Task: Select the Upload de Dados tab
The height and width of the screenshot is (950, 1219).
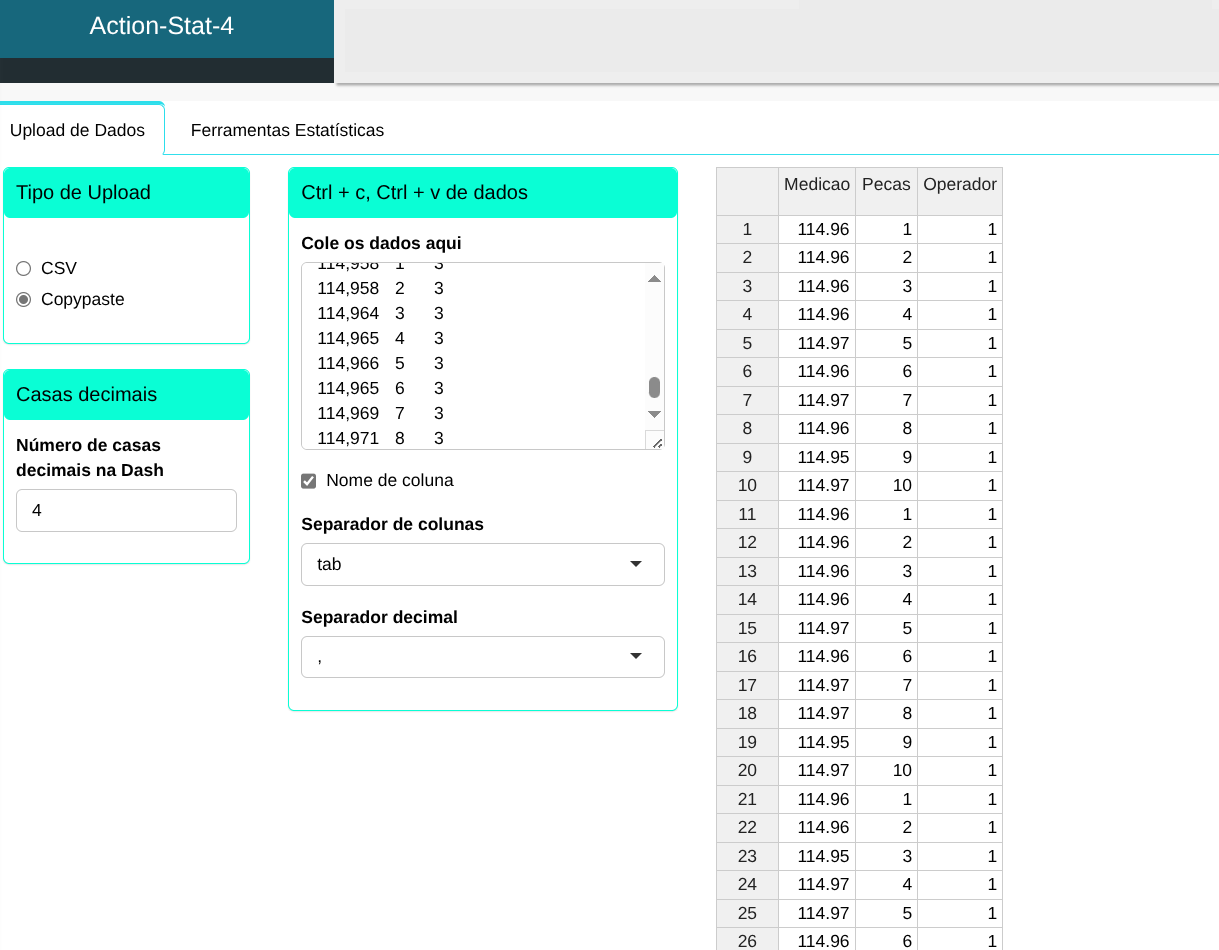Action: [77, 130]
